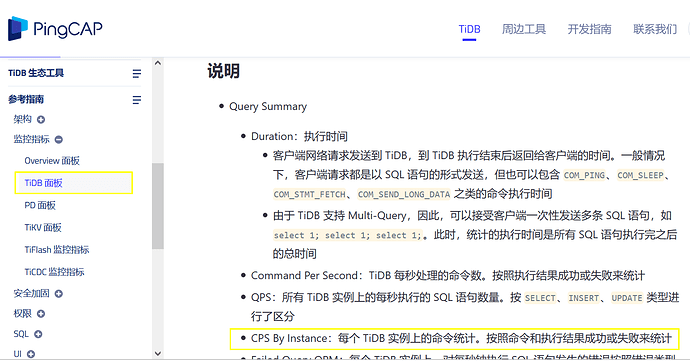Click the sidebar scrollbar thumb
Viewport: 690px width, 361px height.
click(x=158, y=206)
